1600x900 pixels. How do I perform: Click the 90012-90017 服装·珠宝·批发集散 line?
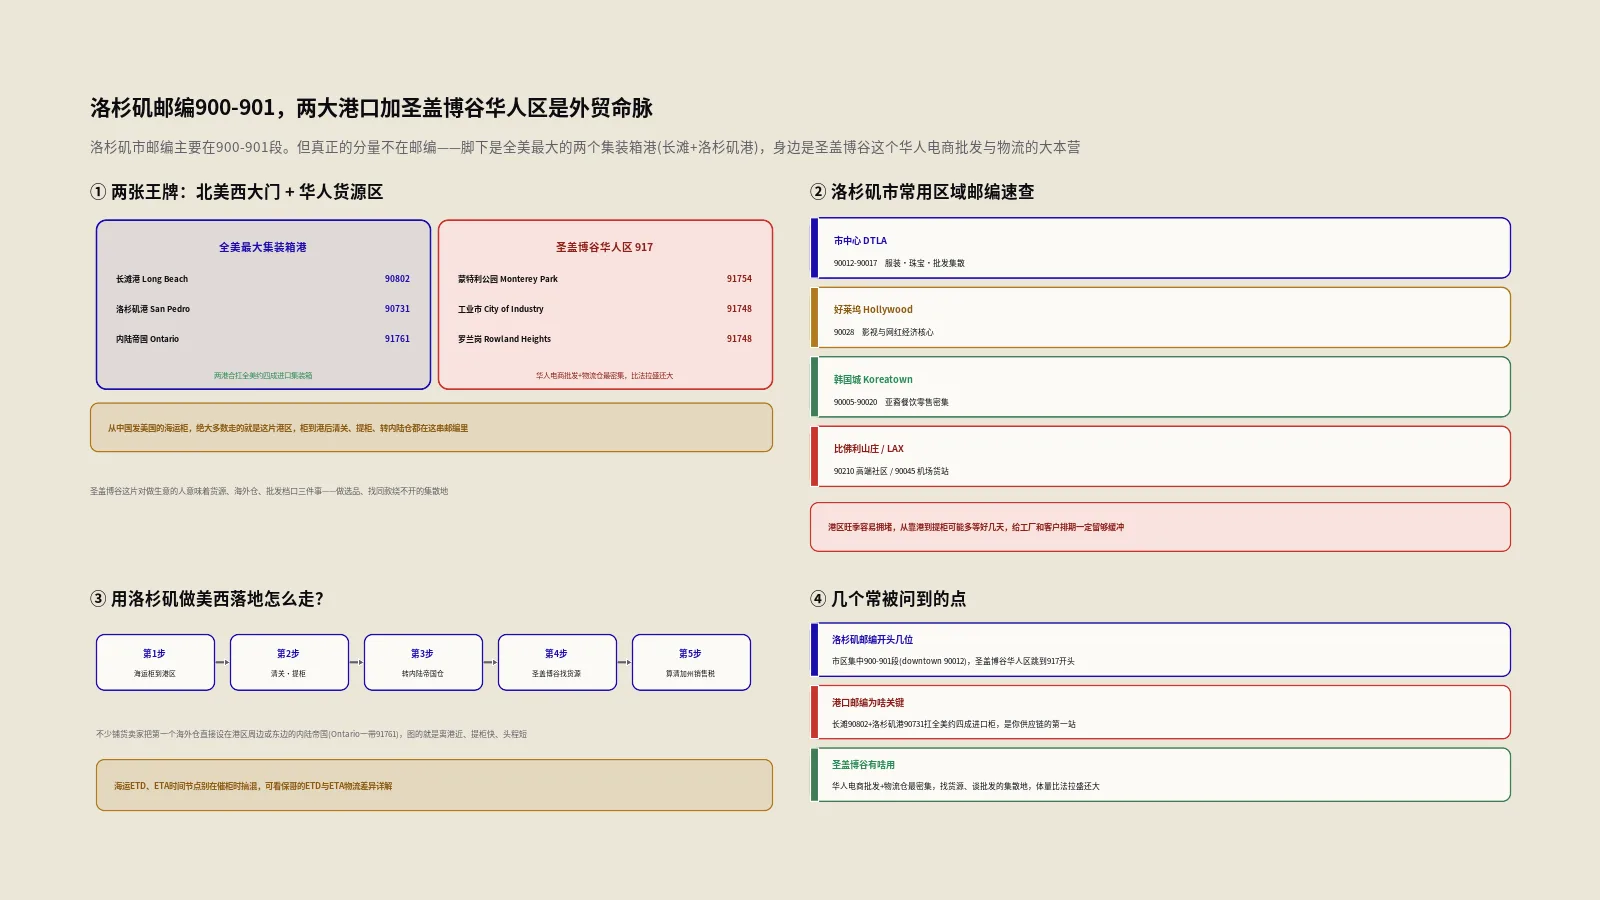point(899,263)
